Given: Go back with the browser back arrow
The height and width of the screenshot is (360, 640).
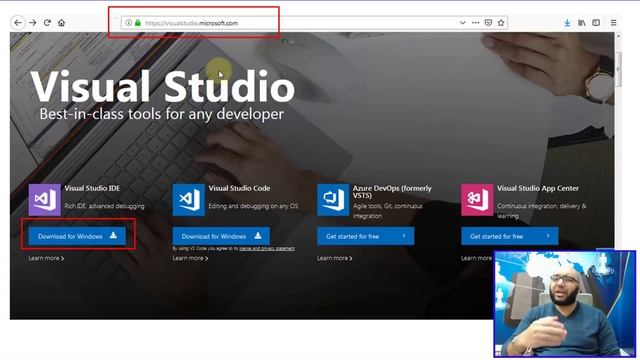Looking at the screenshot, I should coord(18,23).
